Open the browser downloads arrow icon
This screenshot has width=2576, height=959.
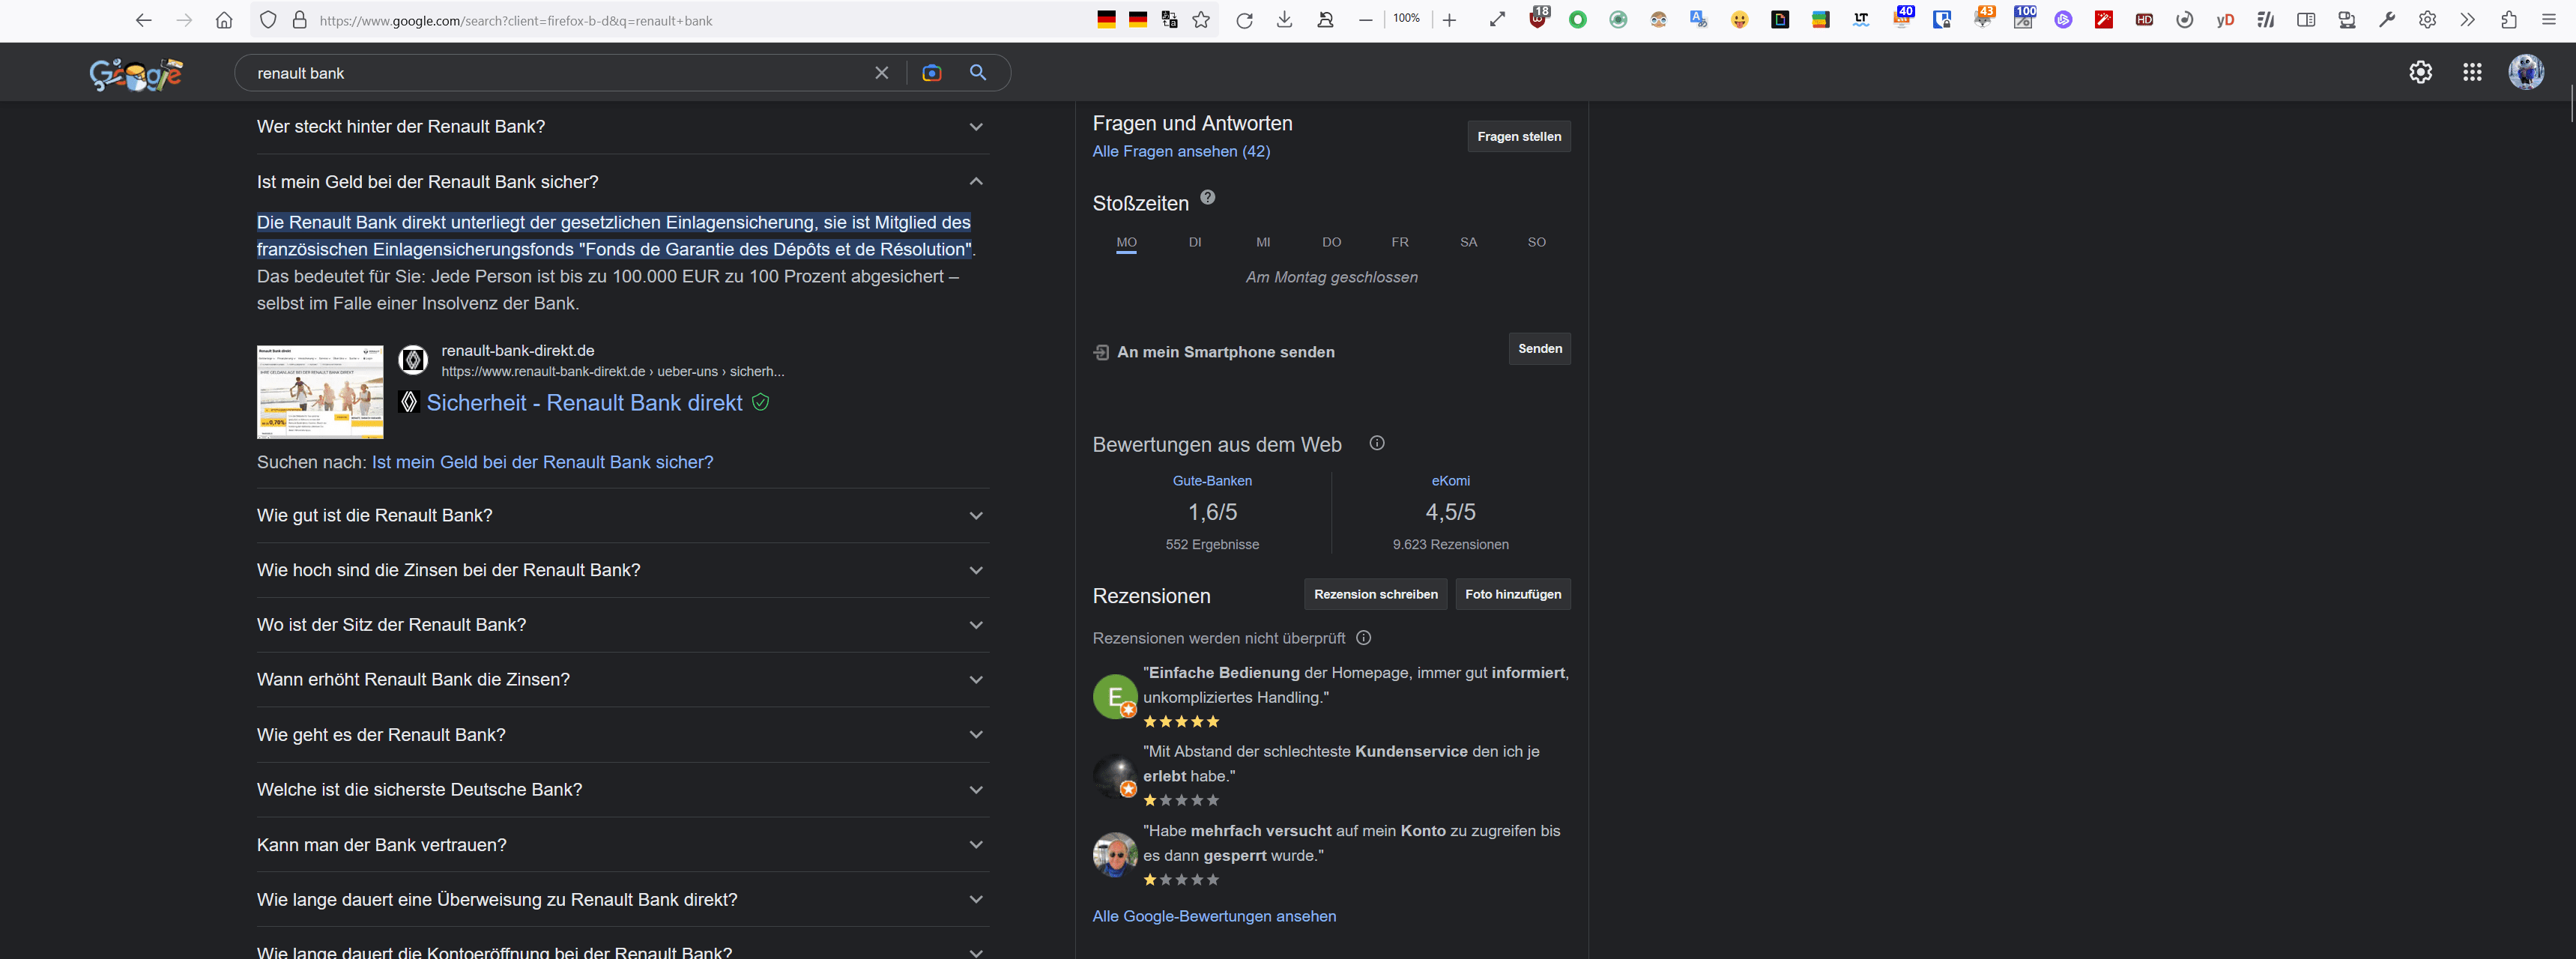[1285, 20]
